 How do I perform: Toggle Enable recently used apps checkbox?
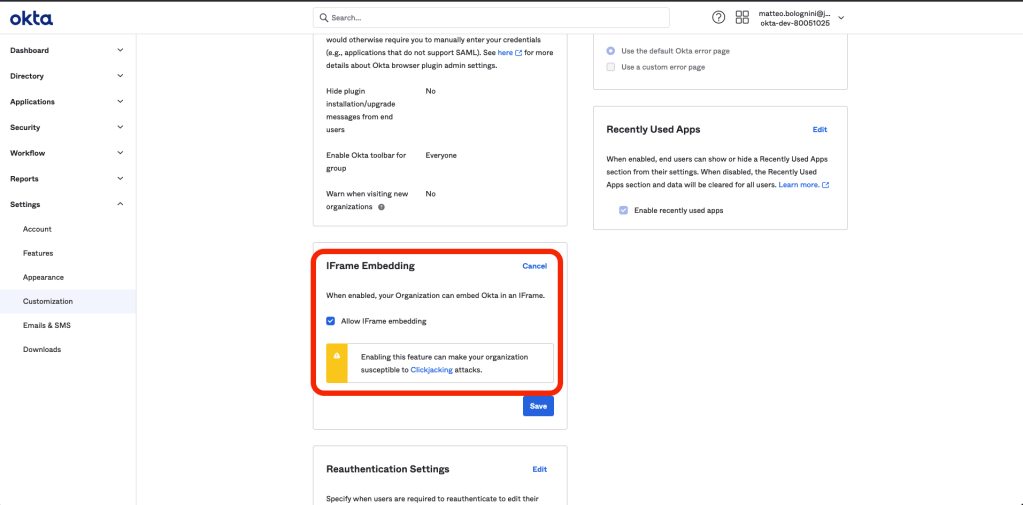tap(624, 211)
